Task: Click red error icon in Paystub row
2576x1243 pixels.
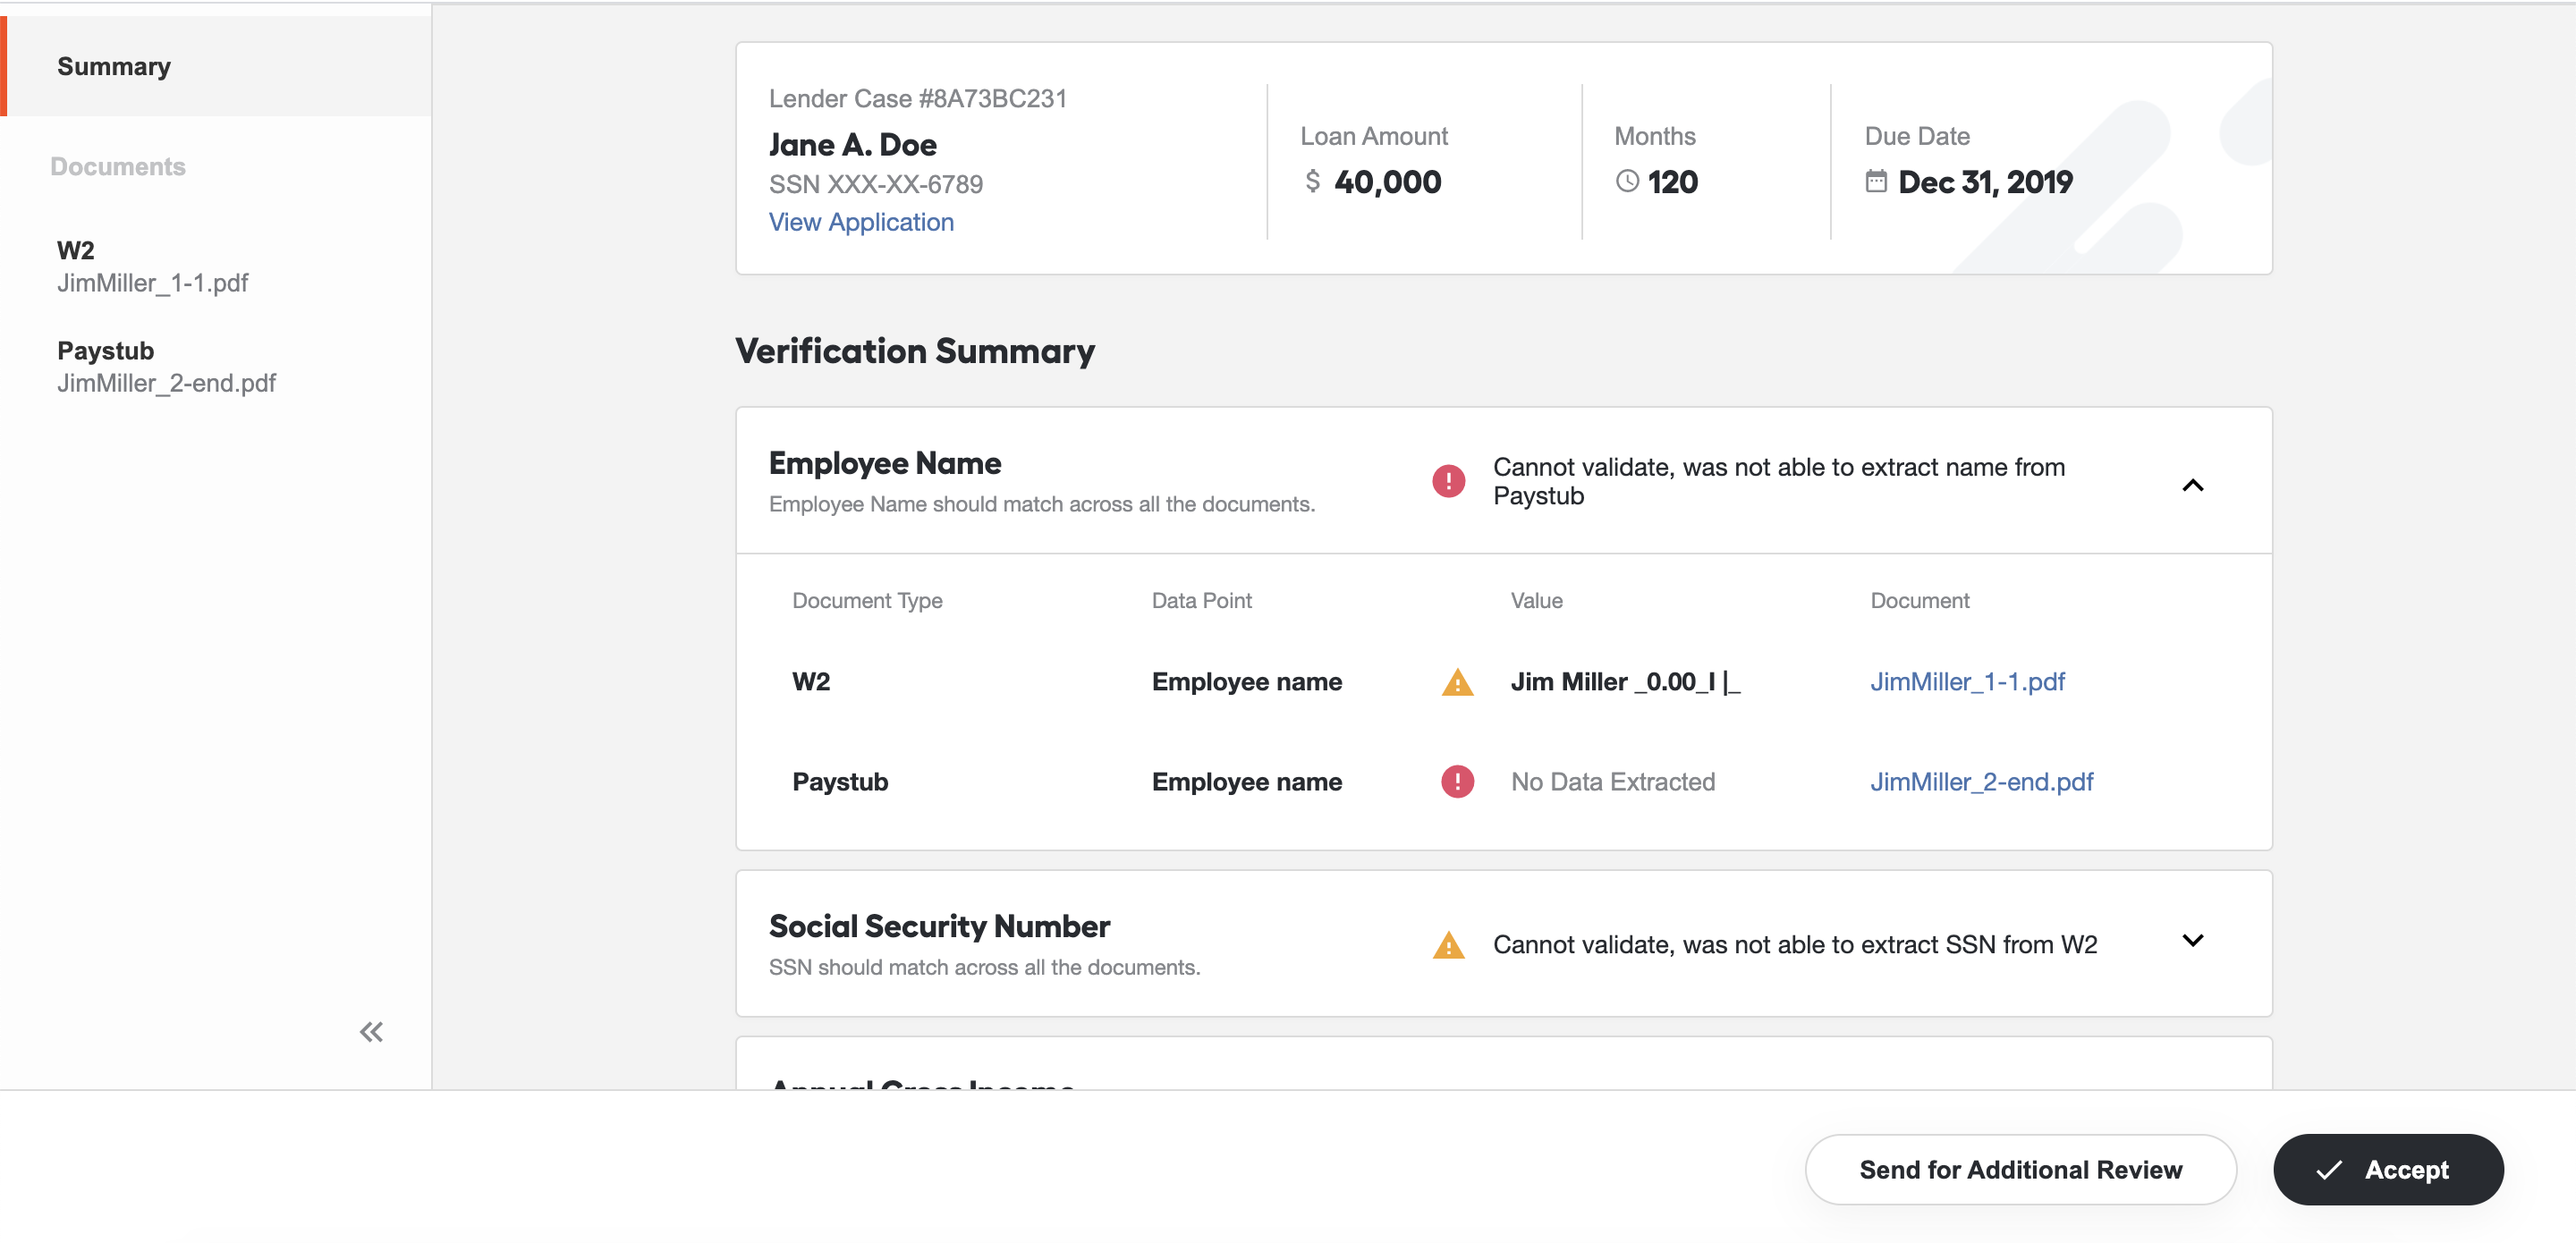Action: (x=1457, y=781)
